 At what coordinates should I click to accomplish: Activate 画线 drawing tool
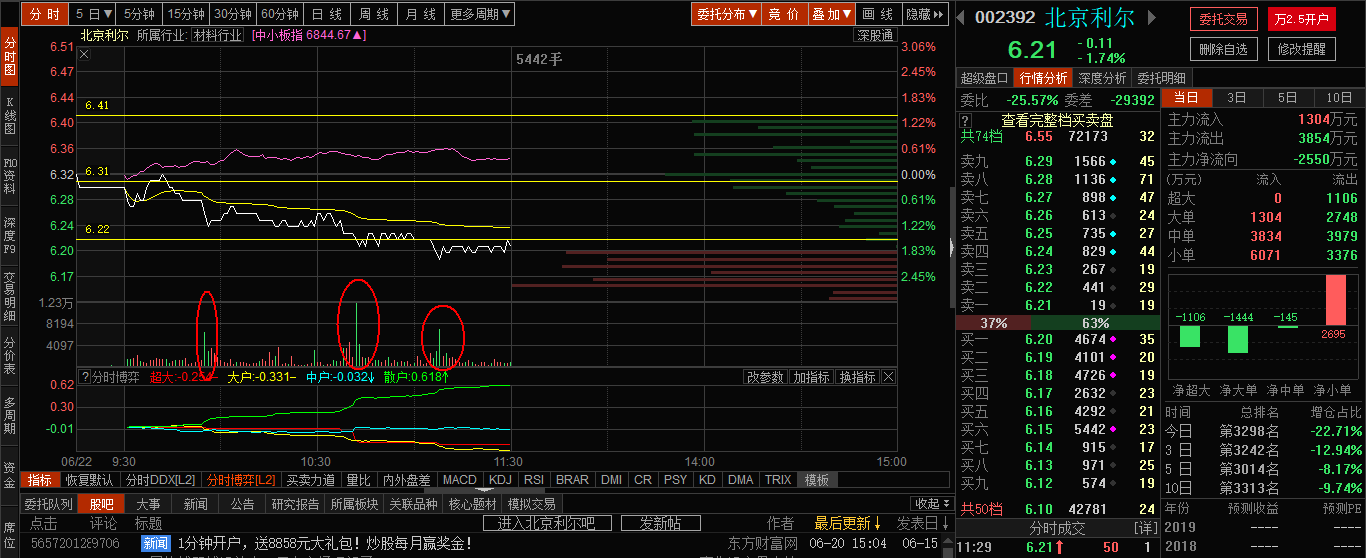coord(878,14)
